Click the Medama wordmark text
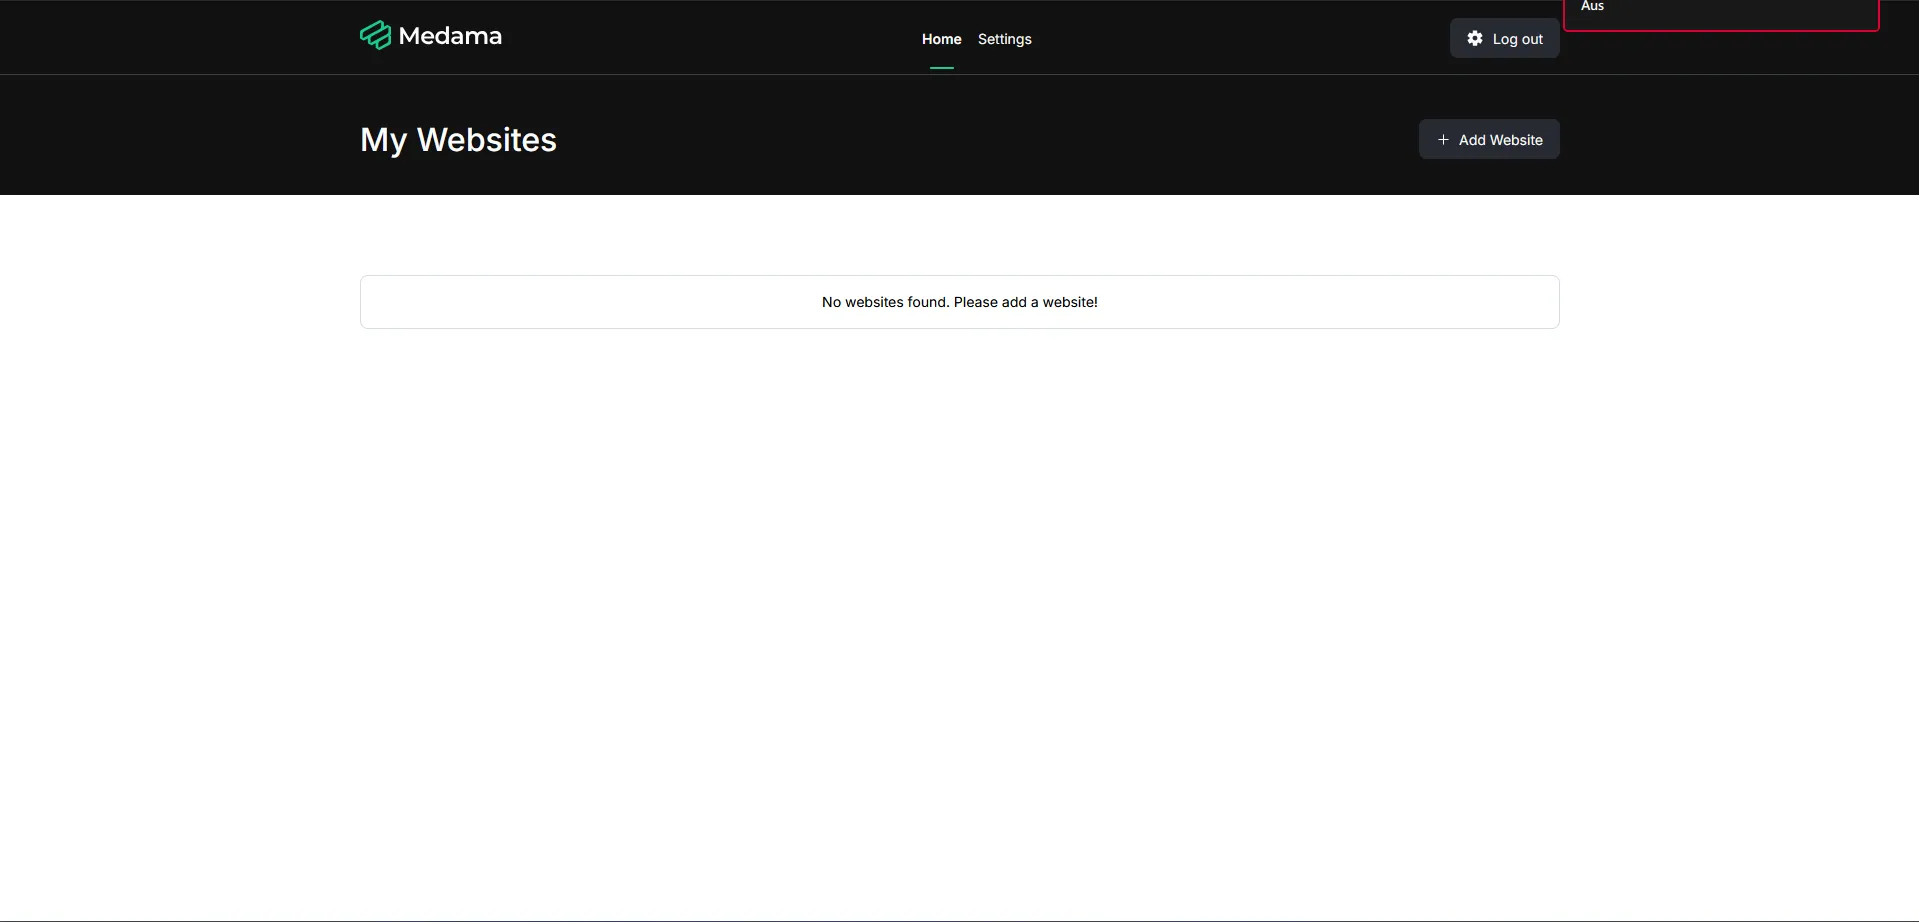 tap(450, 36)
